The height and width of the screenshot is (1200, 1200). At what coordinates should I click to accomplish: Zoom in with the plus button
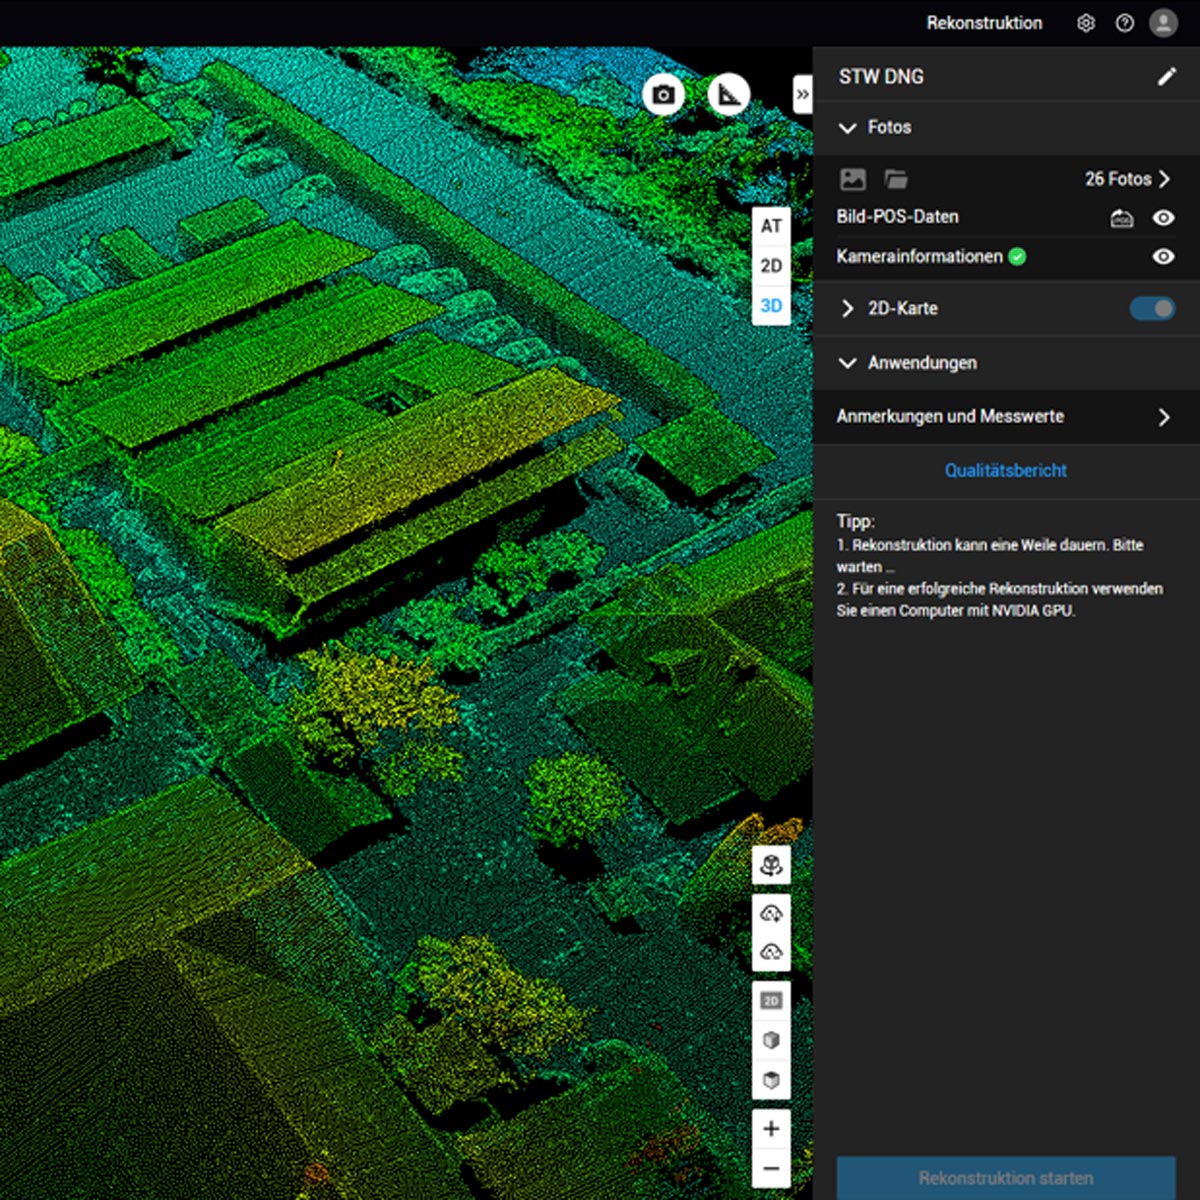tap(771, 1129)
